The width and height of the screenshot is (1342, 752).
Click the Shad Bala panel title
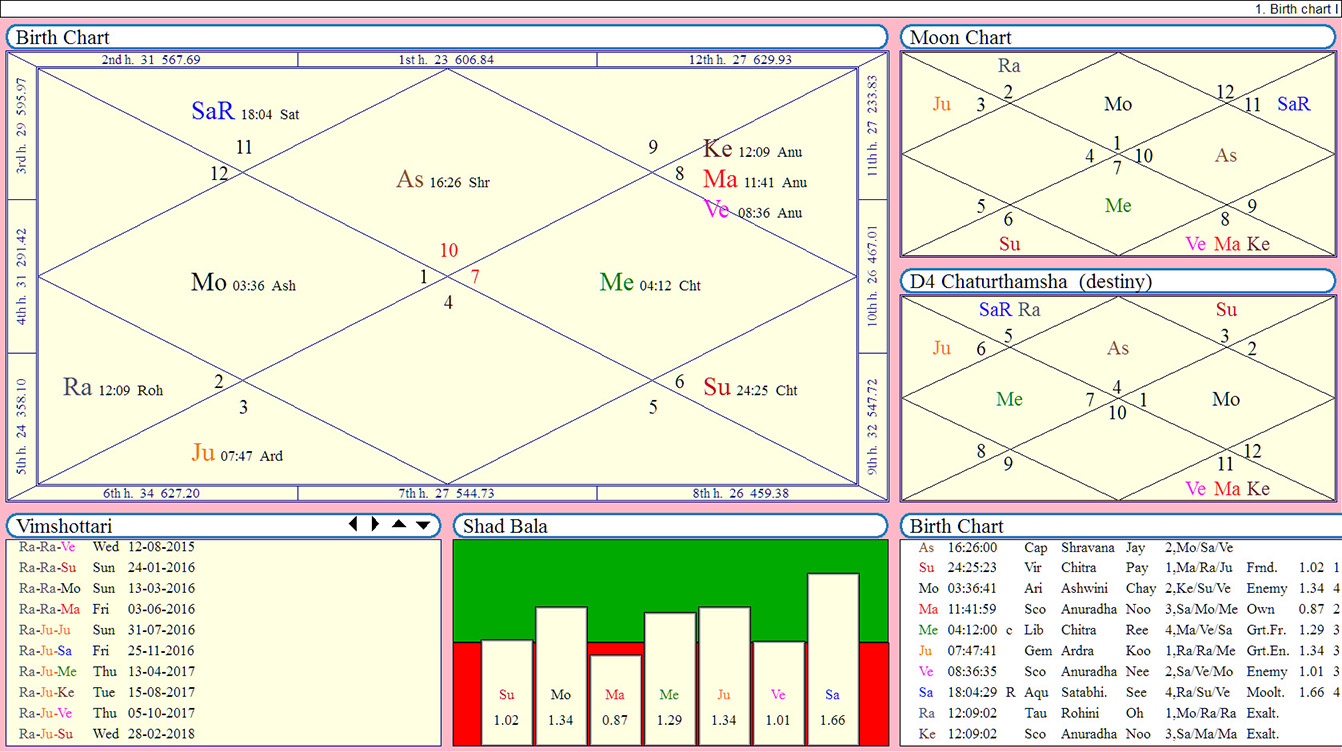click(x=669, y=526)
